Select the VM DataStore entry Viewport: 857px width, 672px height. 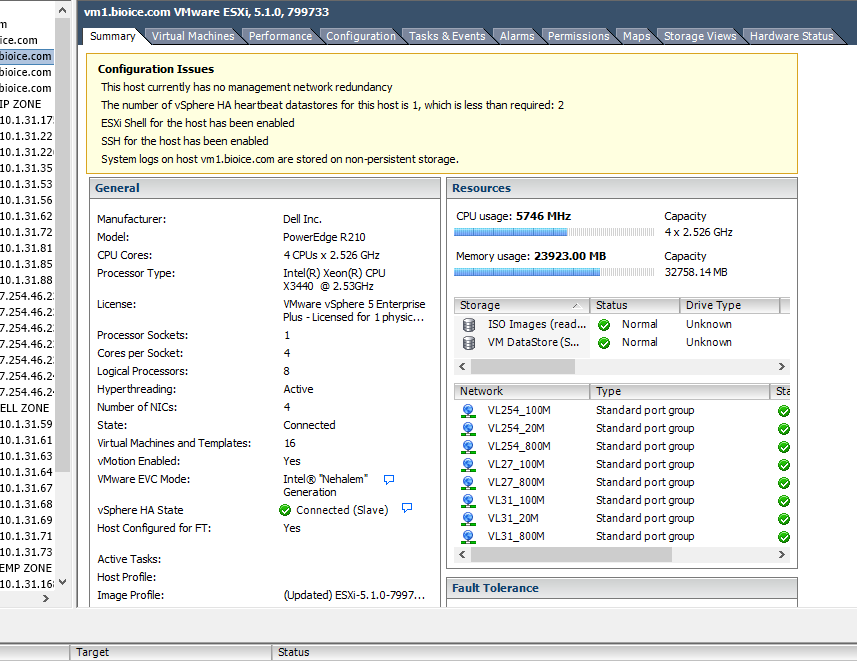[x=534, y=342]
